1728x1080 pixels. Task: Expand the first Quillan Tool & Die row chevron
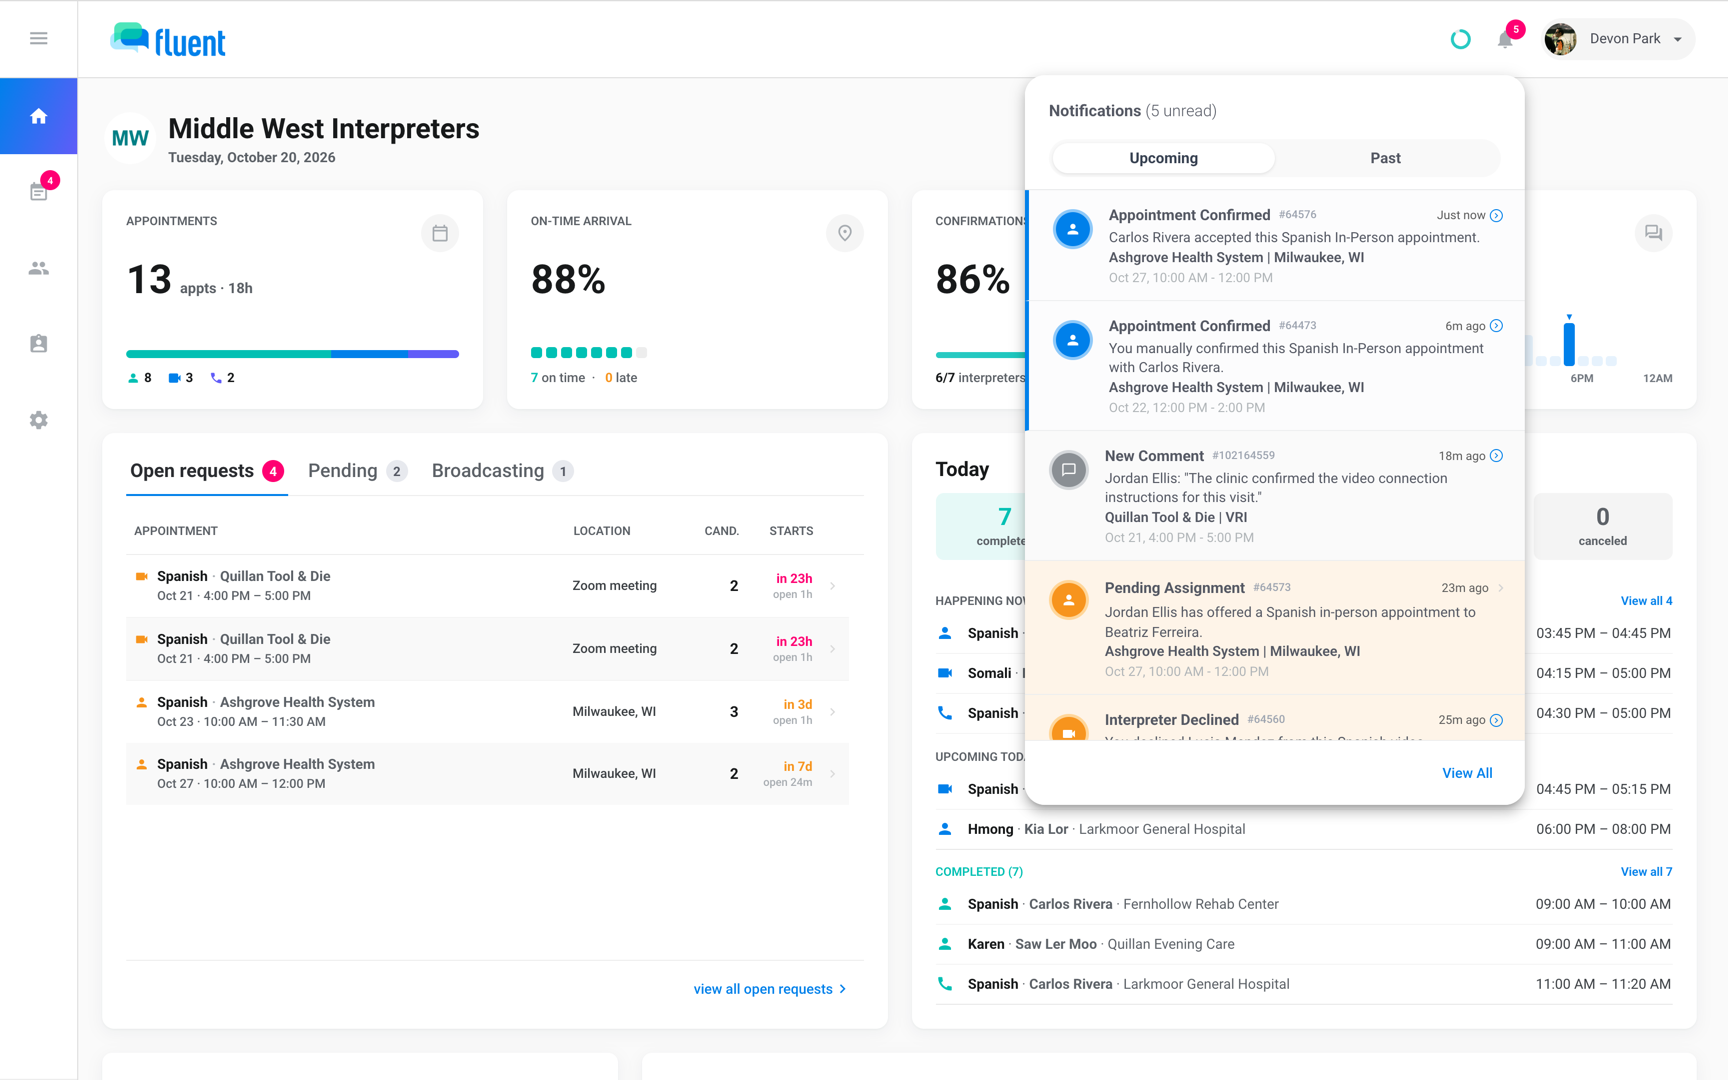click(833, 586)
